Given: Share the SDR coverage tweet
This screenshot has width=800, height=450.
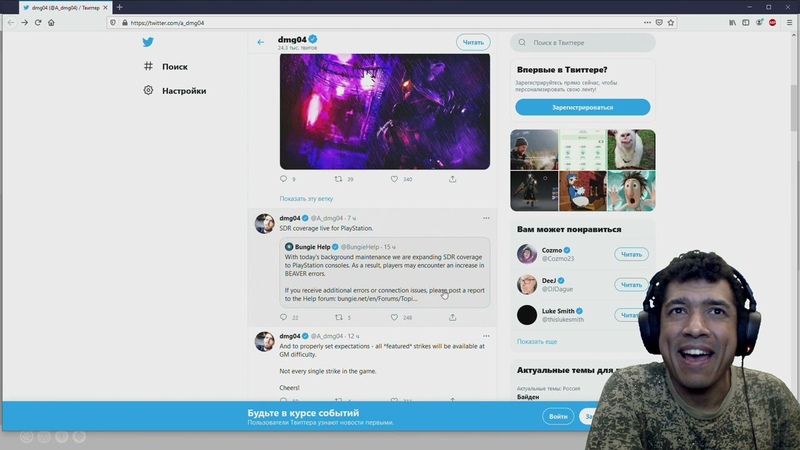Looking at the screenshot, I should pos(453,317).
